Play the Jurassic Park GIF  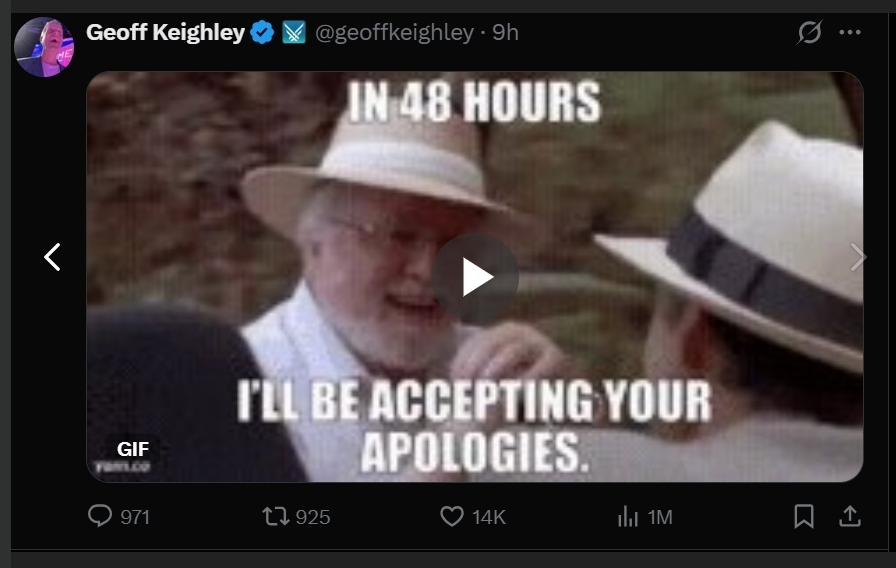pos(475,277)
